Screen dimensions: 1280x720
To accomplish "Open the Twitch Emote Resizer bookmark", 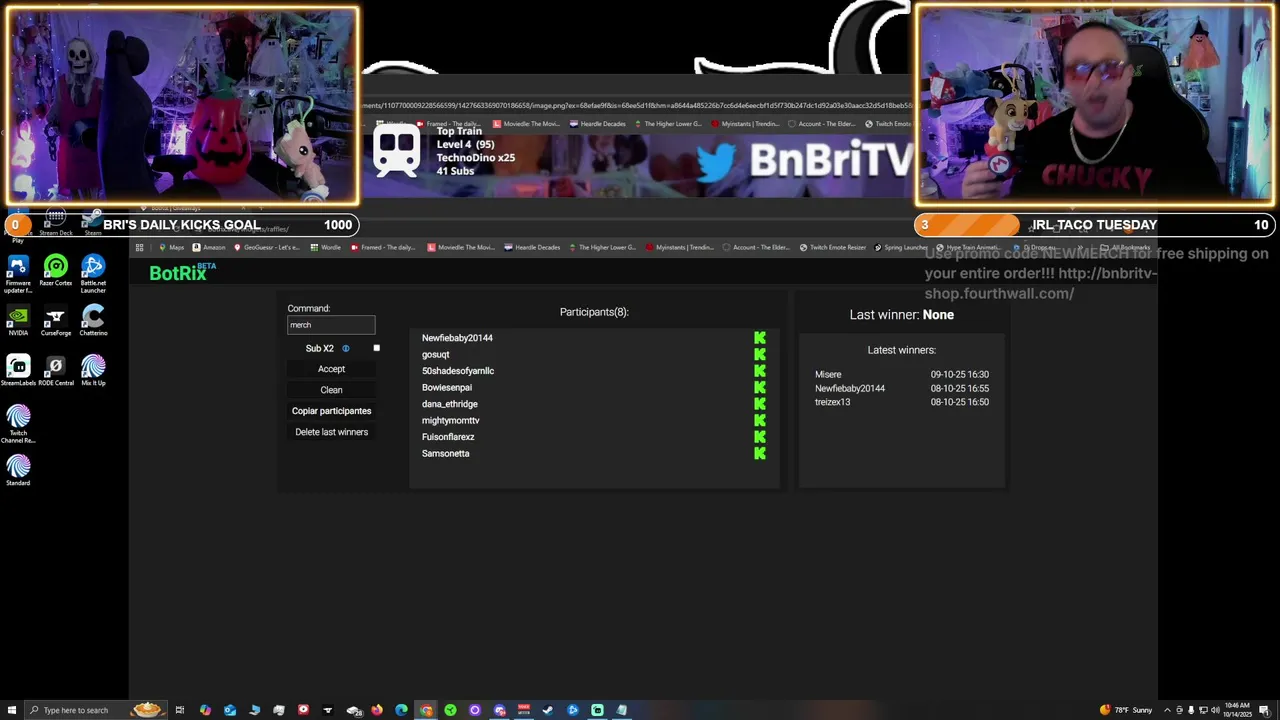I will pyautogui.click(x=834, y=248).
